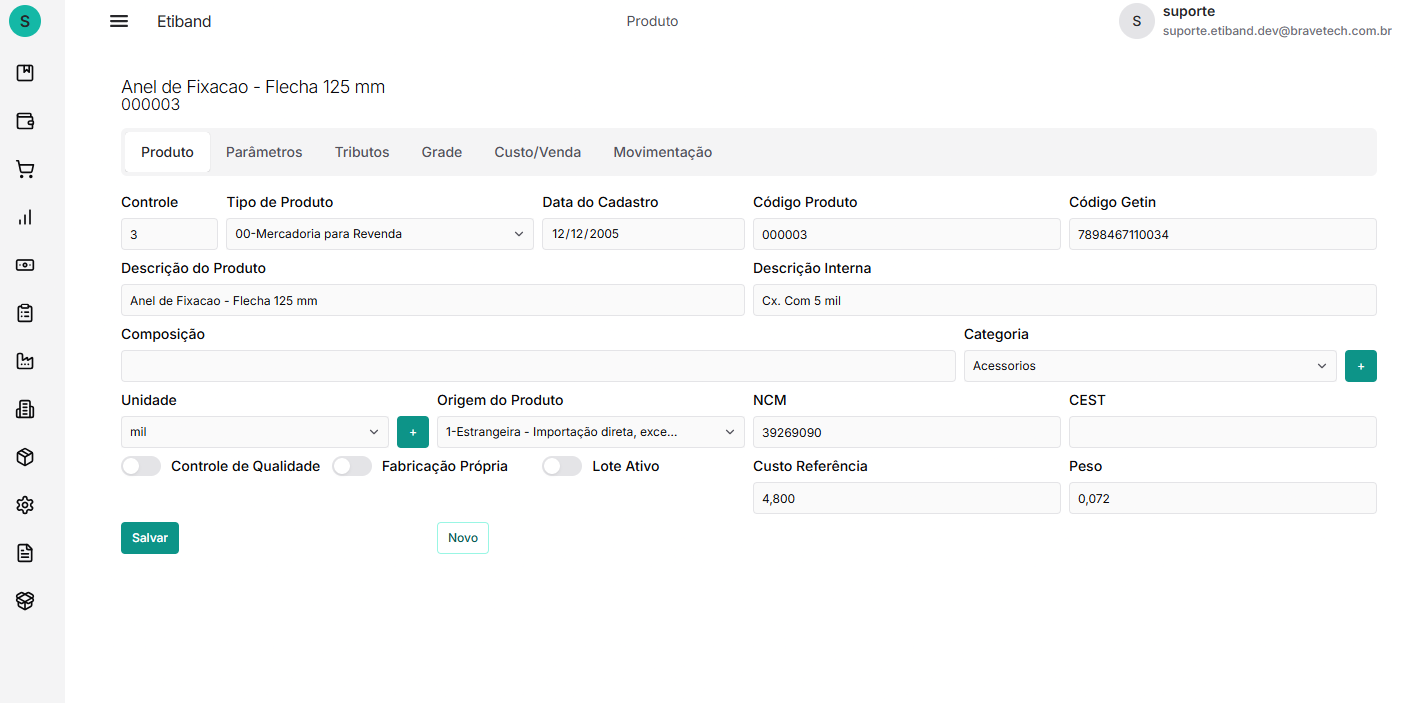Open the Categoria dropdown
The image size is (1414, 703).
pos(1149,366)
